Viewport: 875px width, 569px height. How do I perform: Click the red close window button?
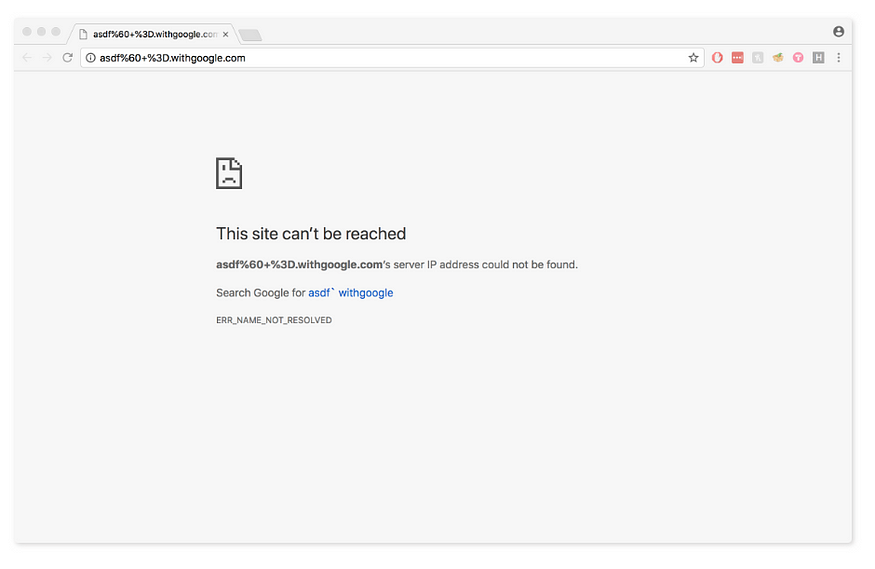27,32
